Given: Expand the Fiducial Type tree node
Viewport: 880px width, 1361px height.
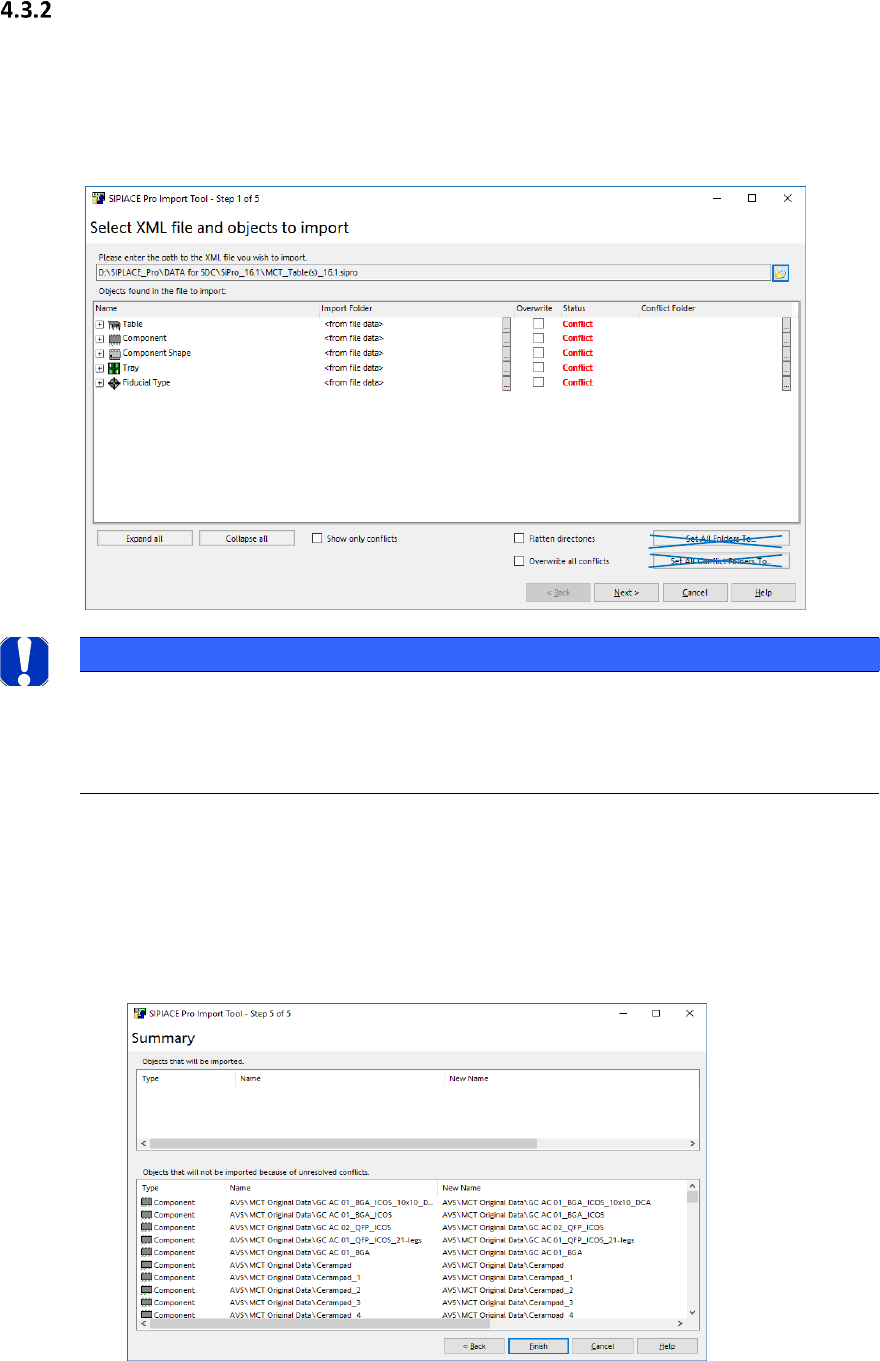Looking at the screenshot, I should 100,383.
